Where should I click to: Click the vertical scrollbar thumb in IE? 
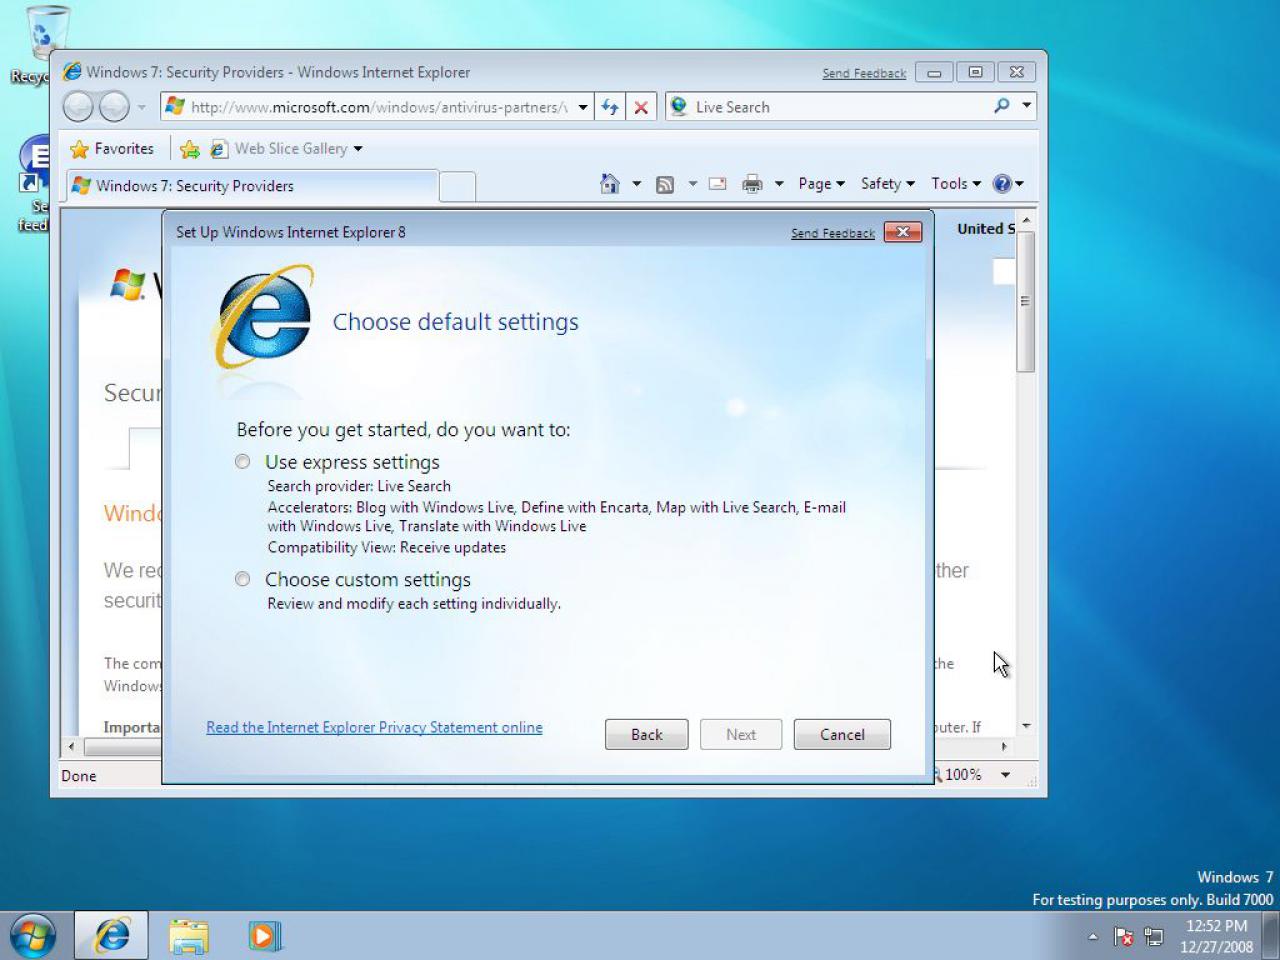(x=1025, y=301)
